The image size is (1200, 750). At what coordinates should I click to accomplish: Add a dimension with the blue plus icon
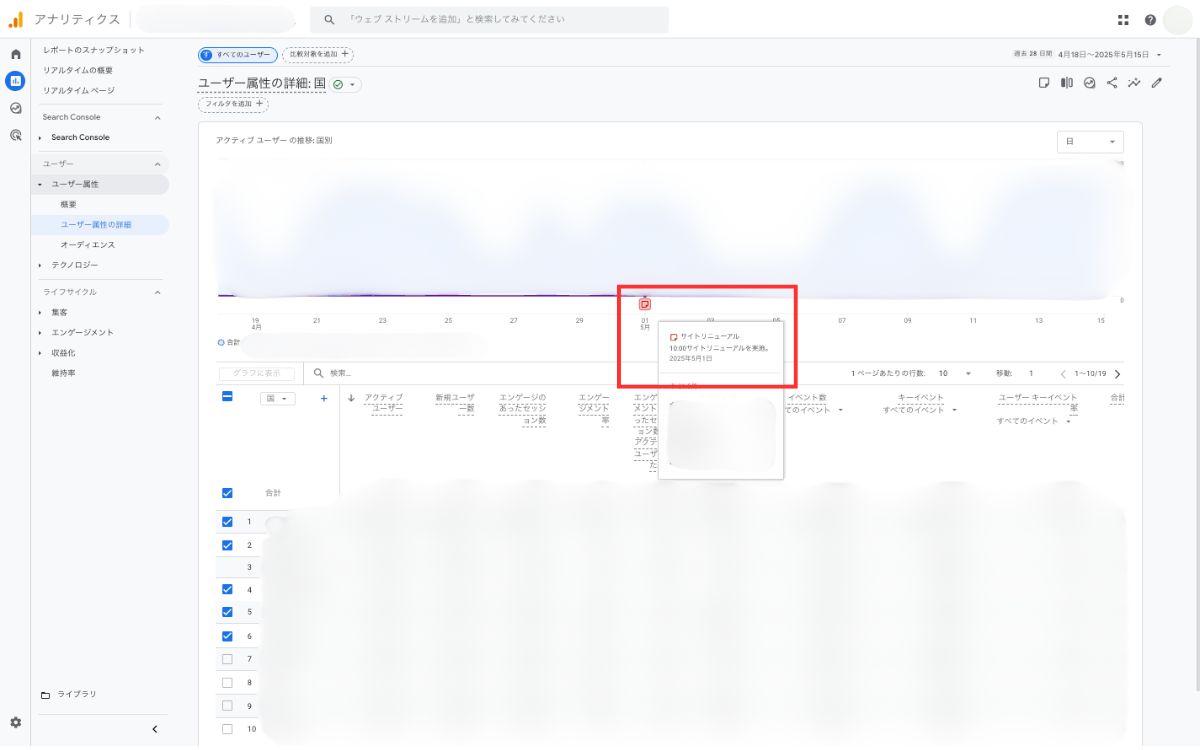(x=324, y=398)
